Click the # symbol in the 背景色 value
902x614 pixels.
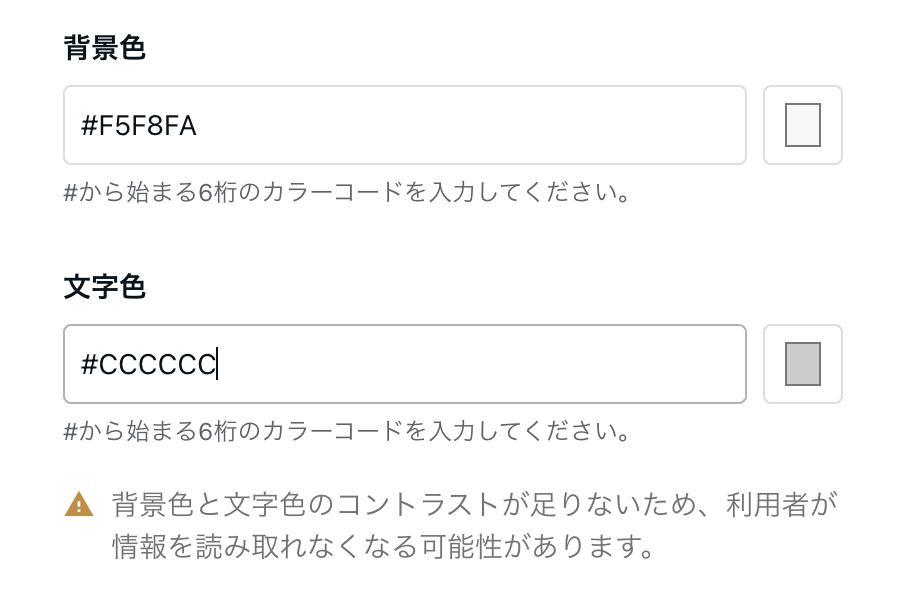click(x=89, y=125)
